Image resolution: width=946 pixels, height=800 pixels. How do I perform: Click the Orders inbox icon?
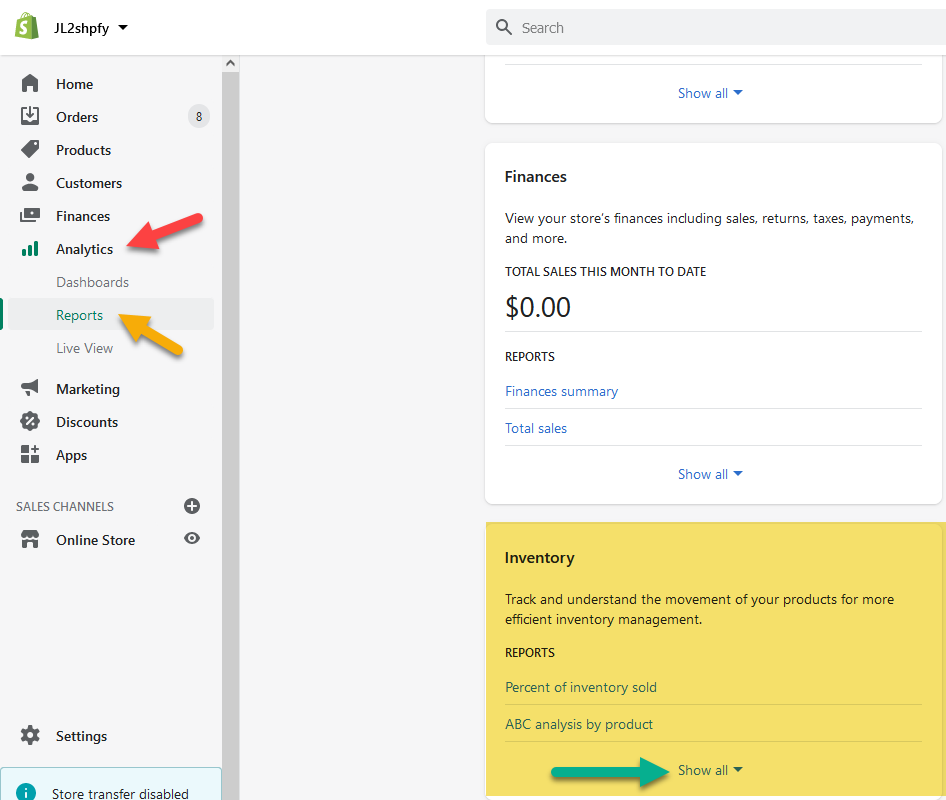[x=30, y=116]
